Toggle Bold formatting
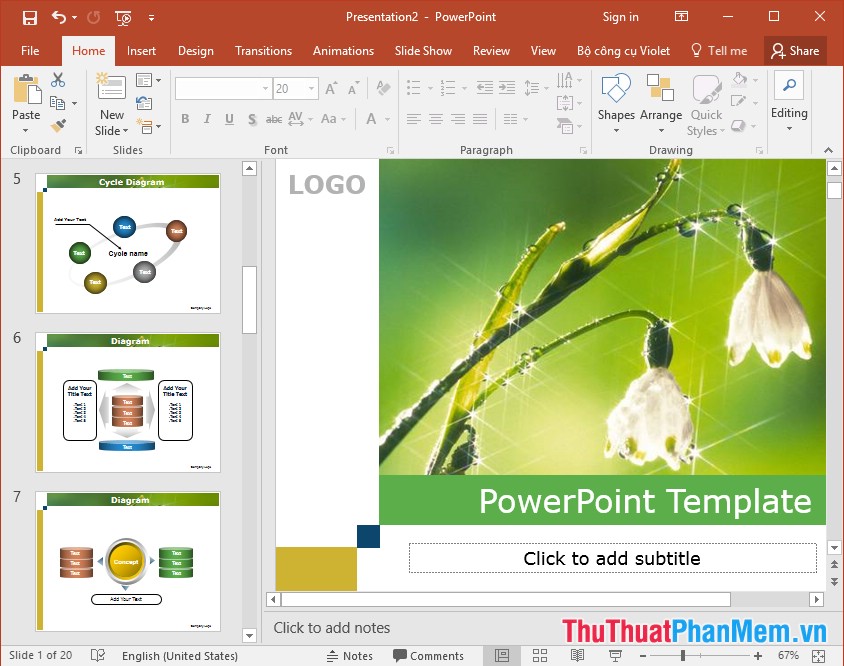844x666 pixels. tap(185, 117)
